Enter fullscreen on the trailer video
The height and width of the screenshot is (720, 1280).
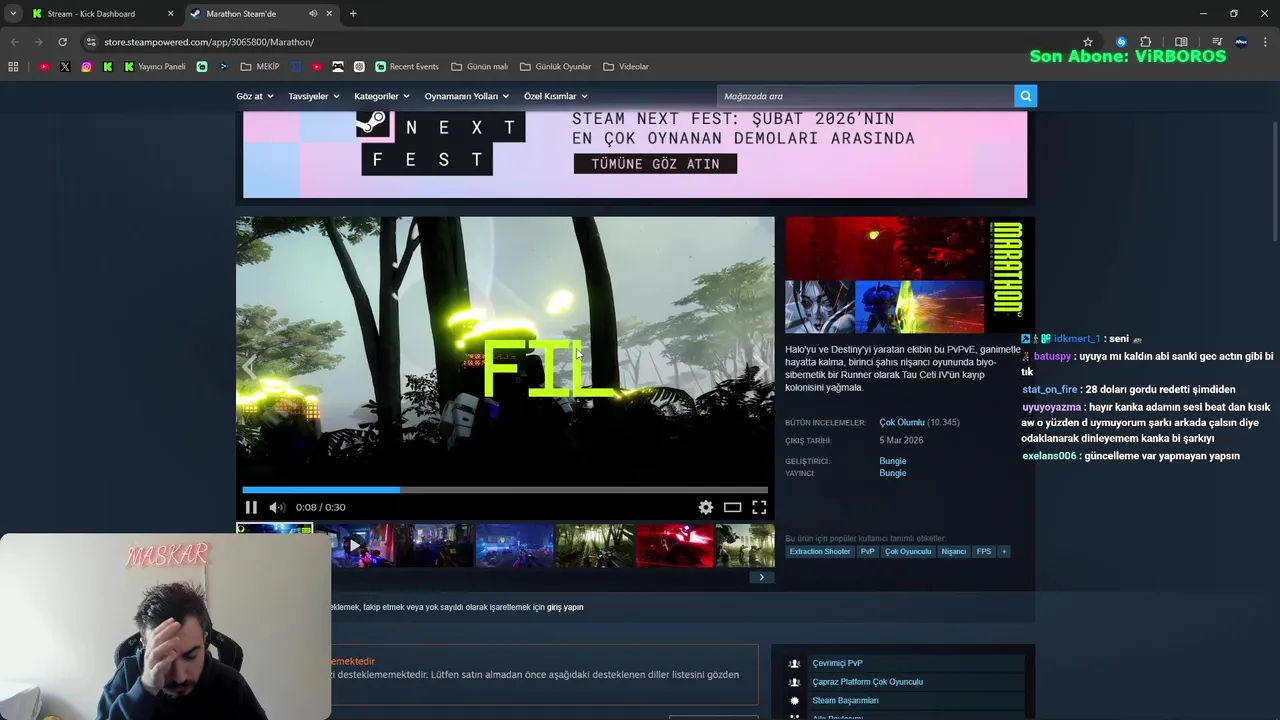759,507
